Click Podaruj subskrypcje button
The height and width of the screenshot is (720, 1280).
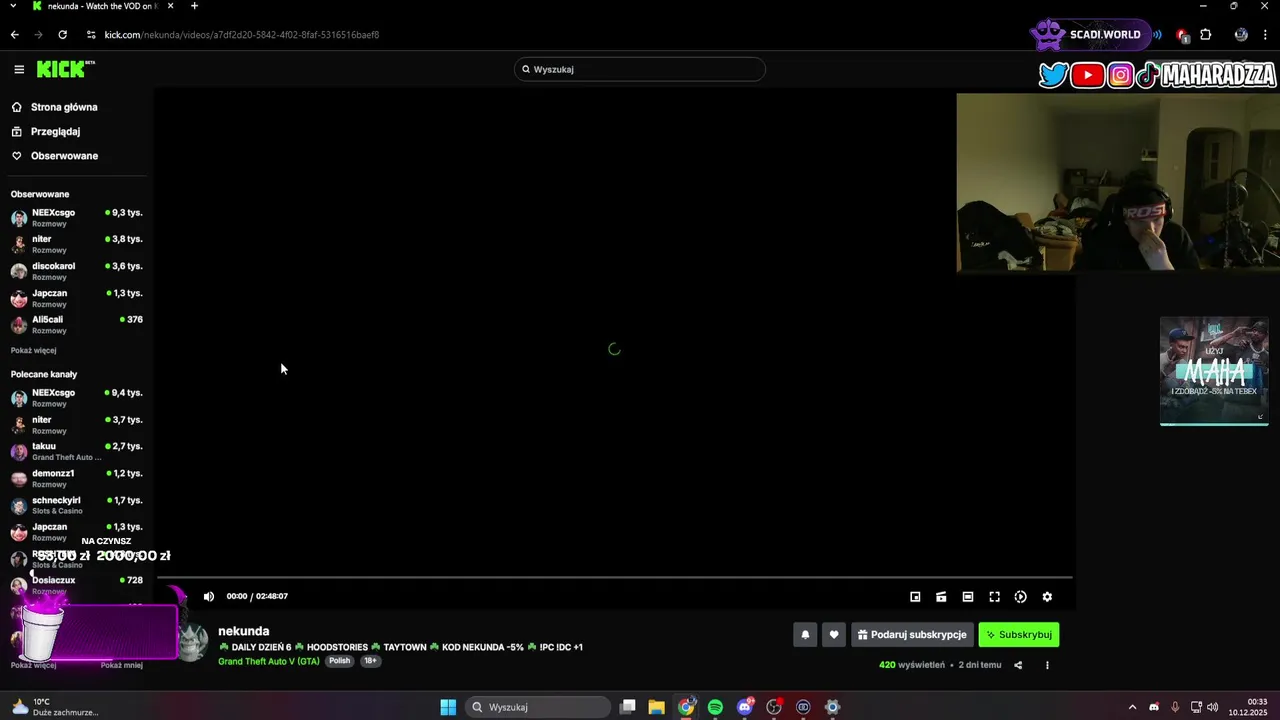912,635
